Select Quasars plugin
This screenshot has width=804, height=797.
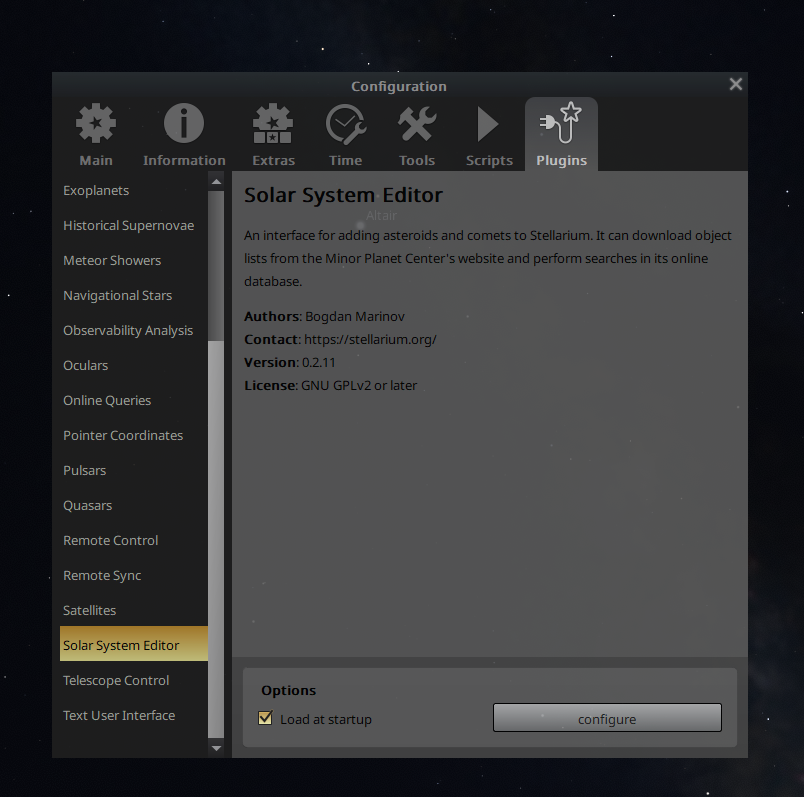coord(134,505)
